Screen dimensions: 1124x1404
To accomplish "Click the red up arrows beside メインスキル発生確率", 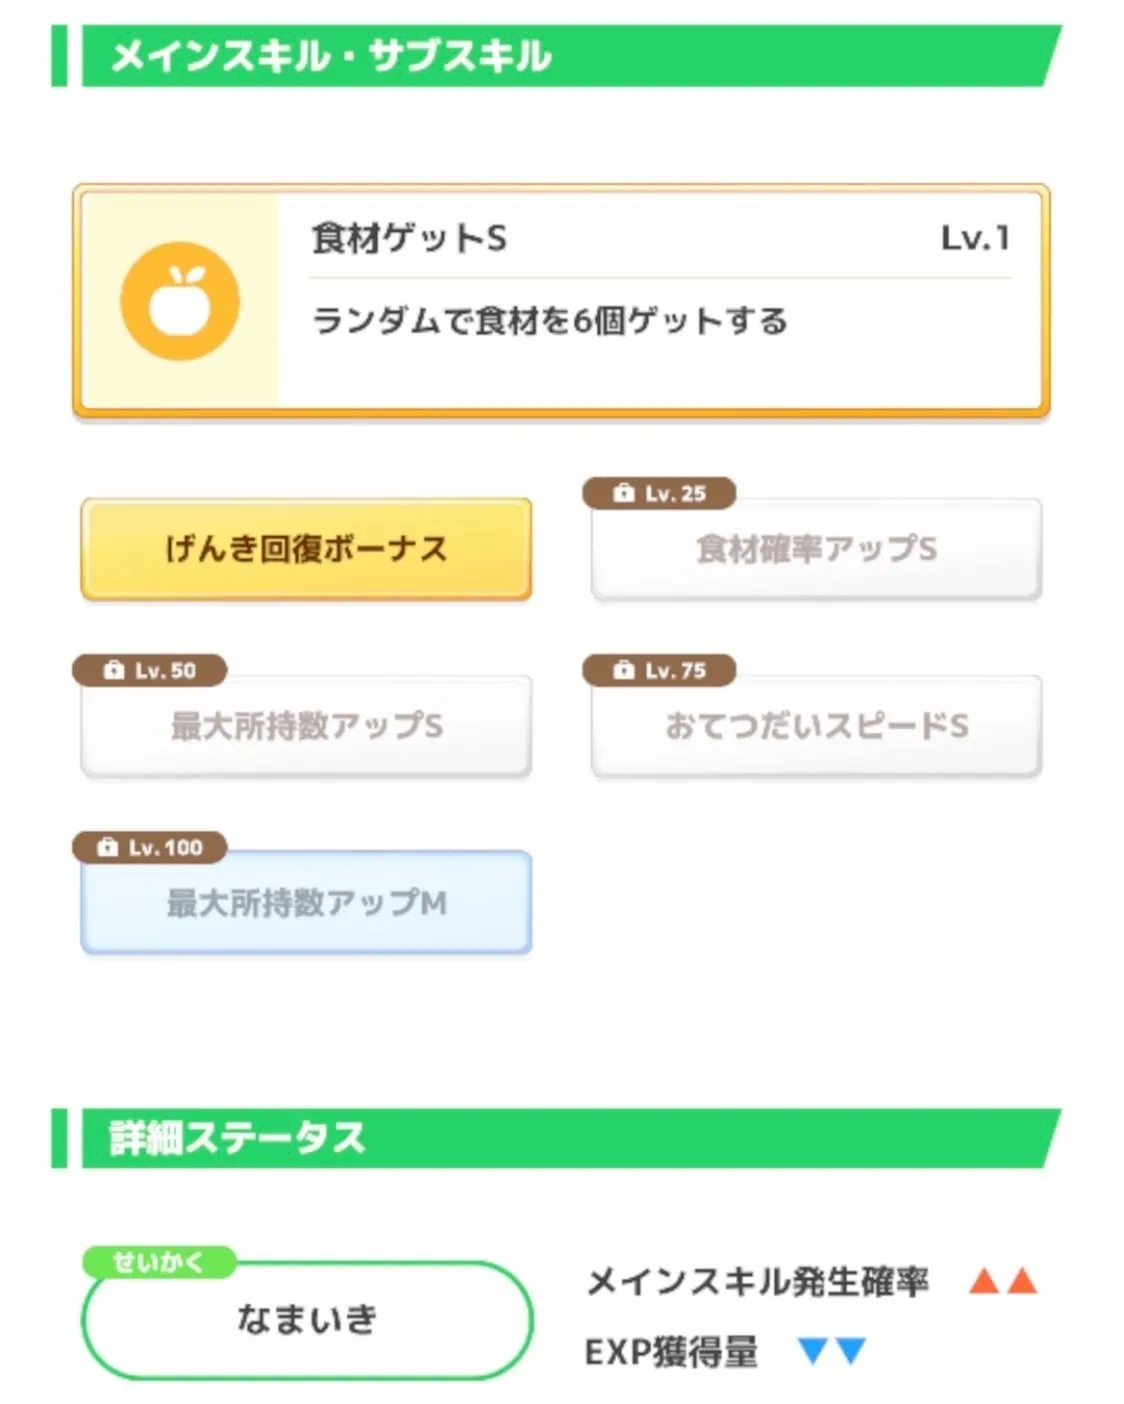I will click(1003, 1281).
